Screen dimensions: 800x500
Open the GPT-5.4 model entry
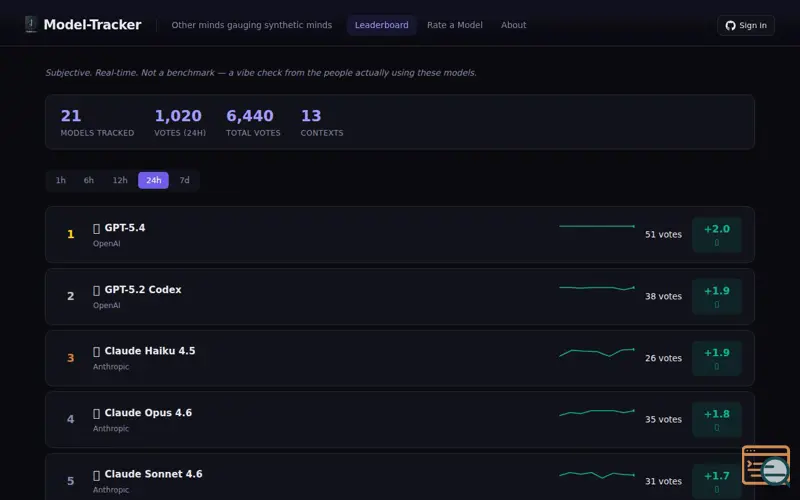coord(399,235)
